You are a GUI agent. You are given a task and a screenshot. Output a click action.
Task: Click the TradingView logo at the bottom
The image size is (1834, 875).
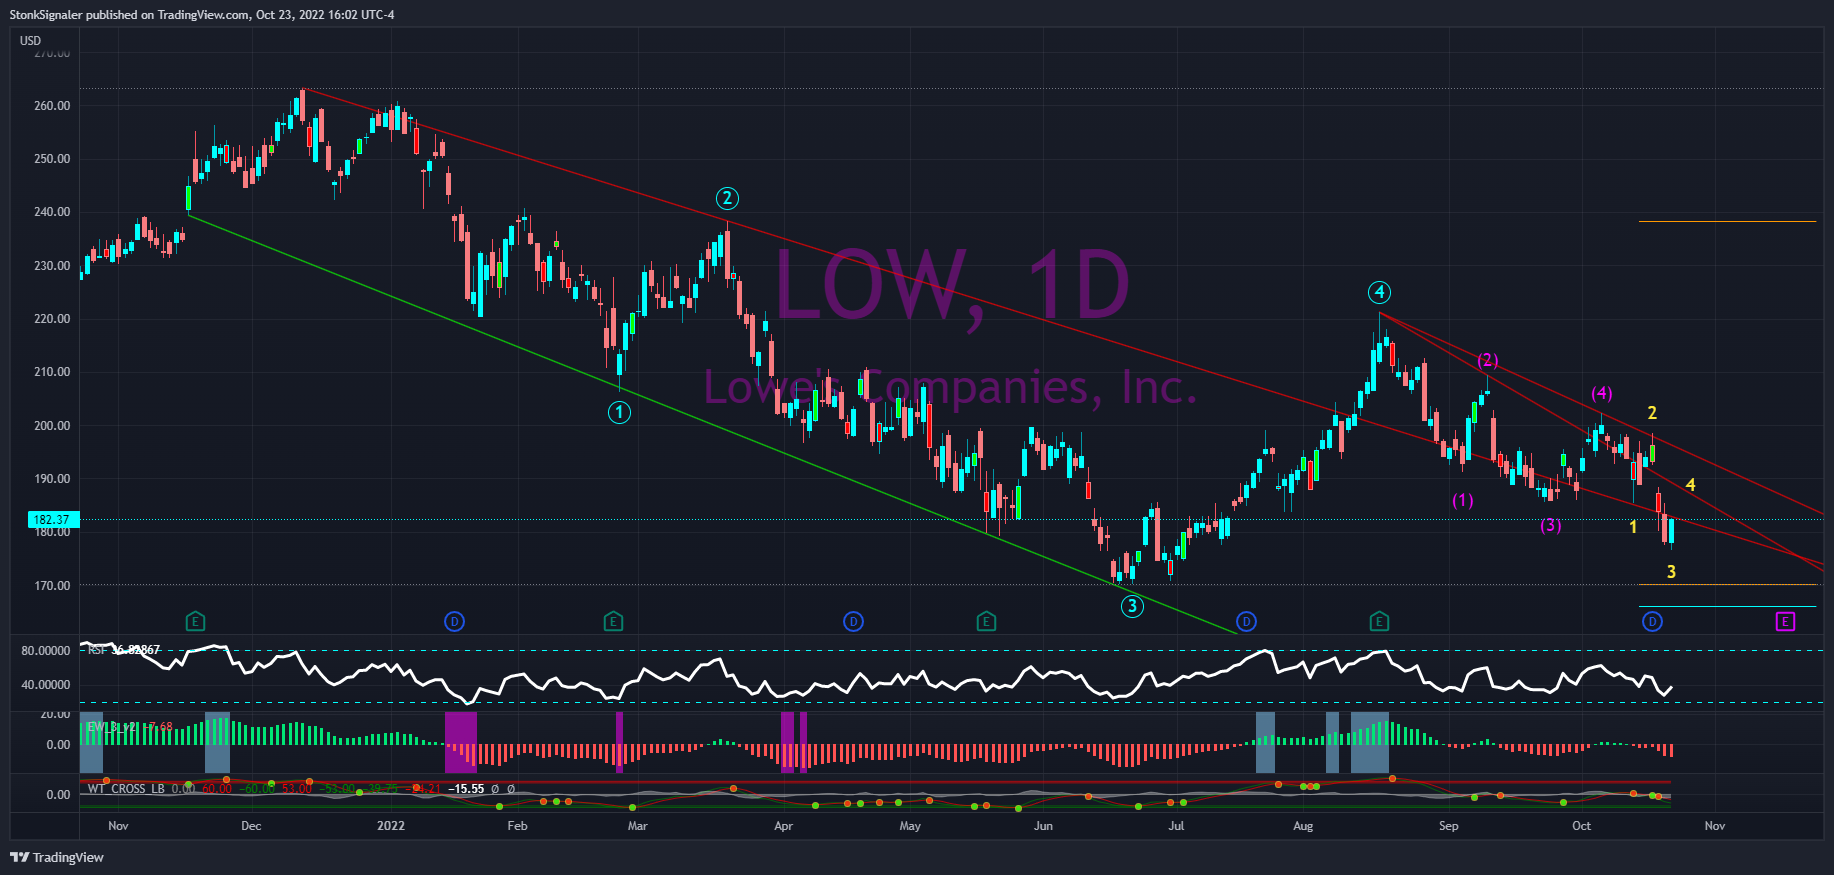(57, 857)
